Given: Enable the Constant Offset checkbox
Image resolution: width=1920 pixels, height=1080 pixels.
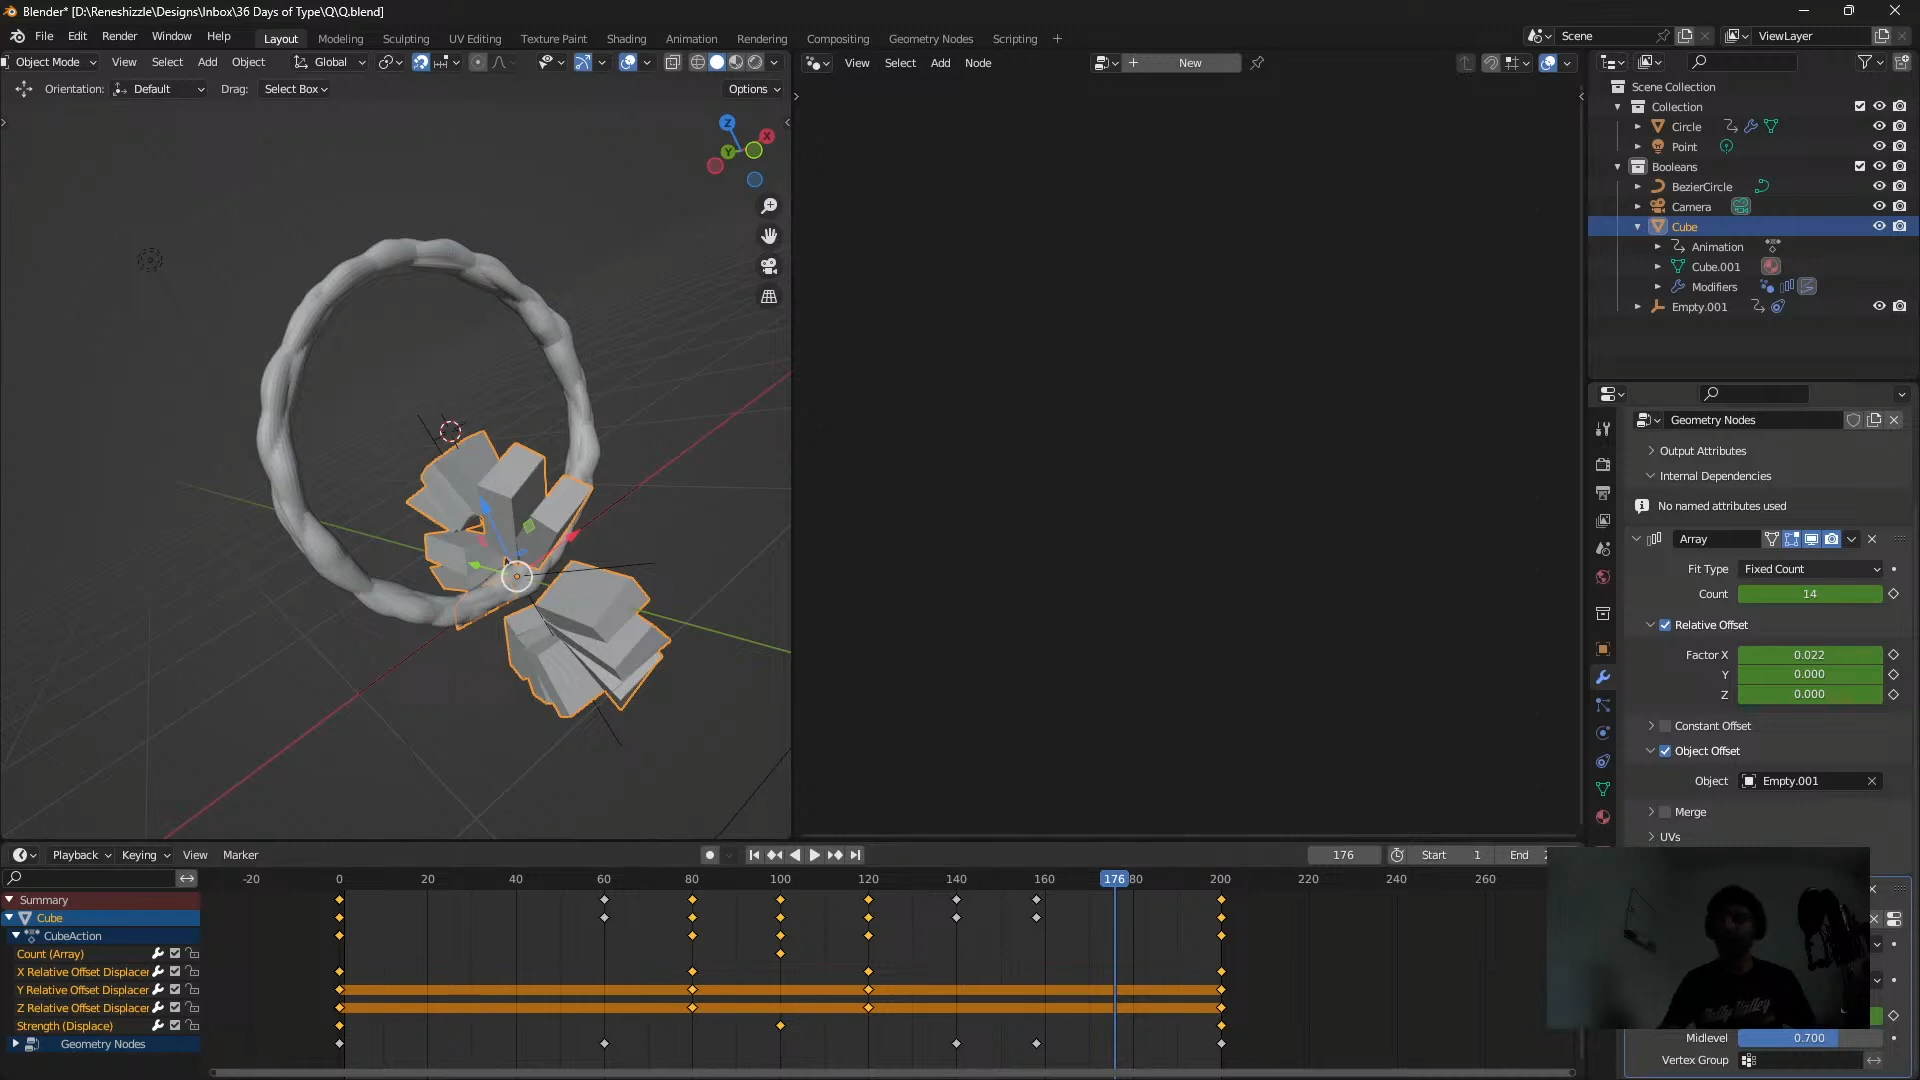Looking at the screenshot, I should (1665, 726).
